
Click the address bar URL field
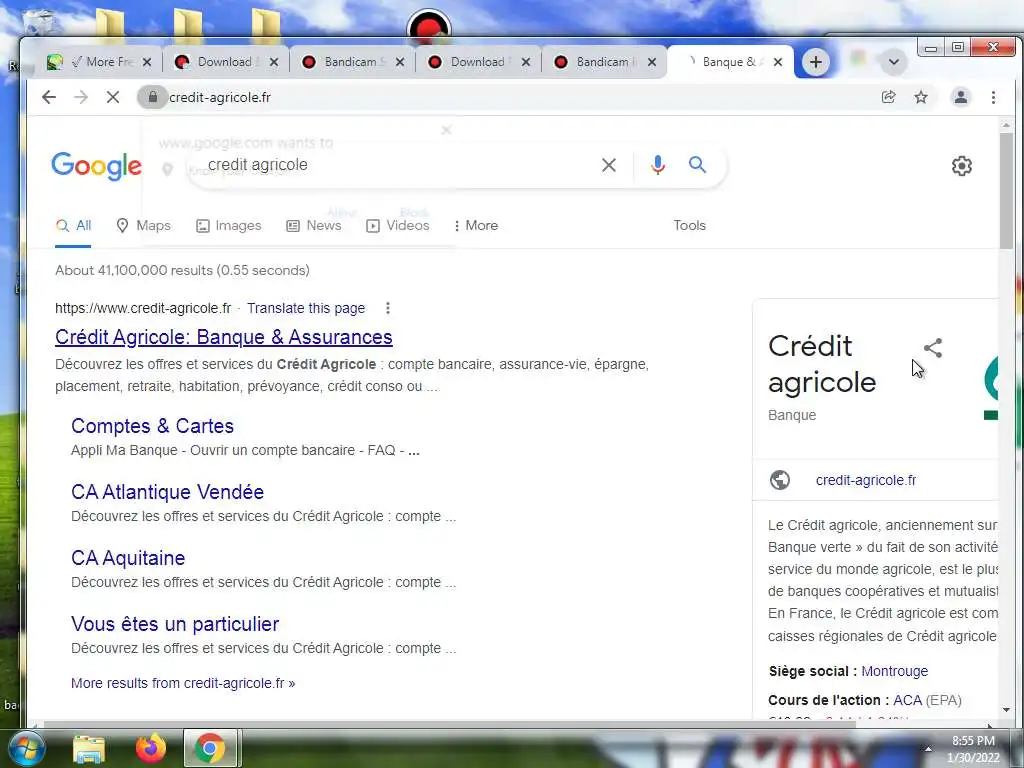[x=509, y=97]
